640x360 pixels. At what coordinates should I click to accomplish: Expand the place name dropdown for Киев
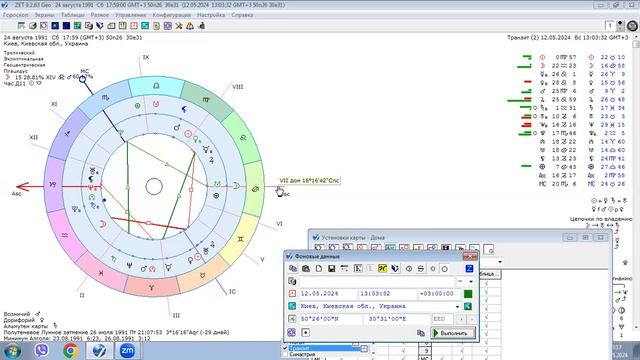[457, 307]
